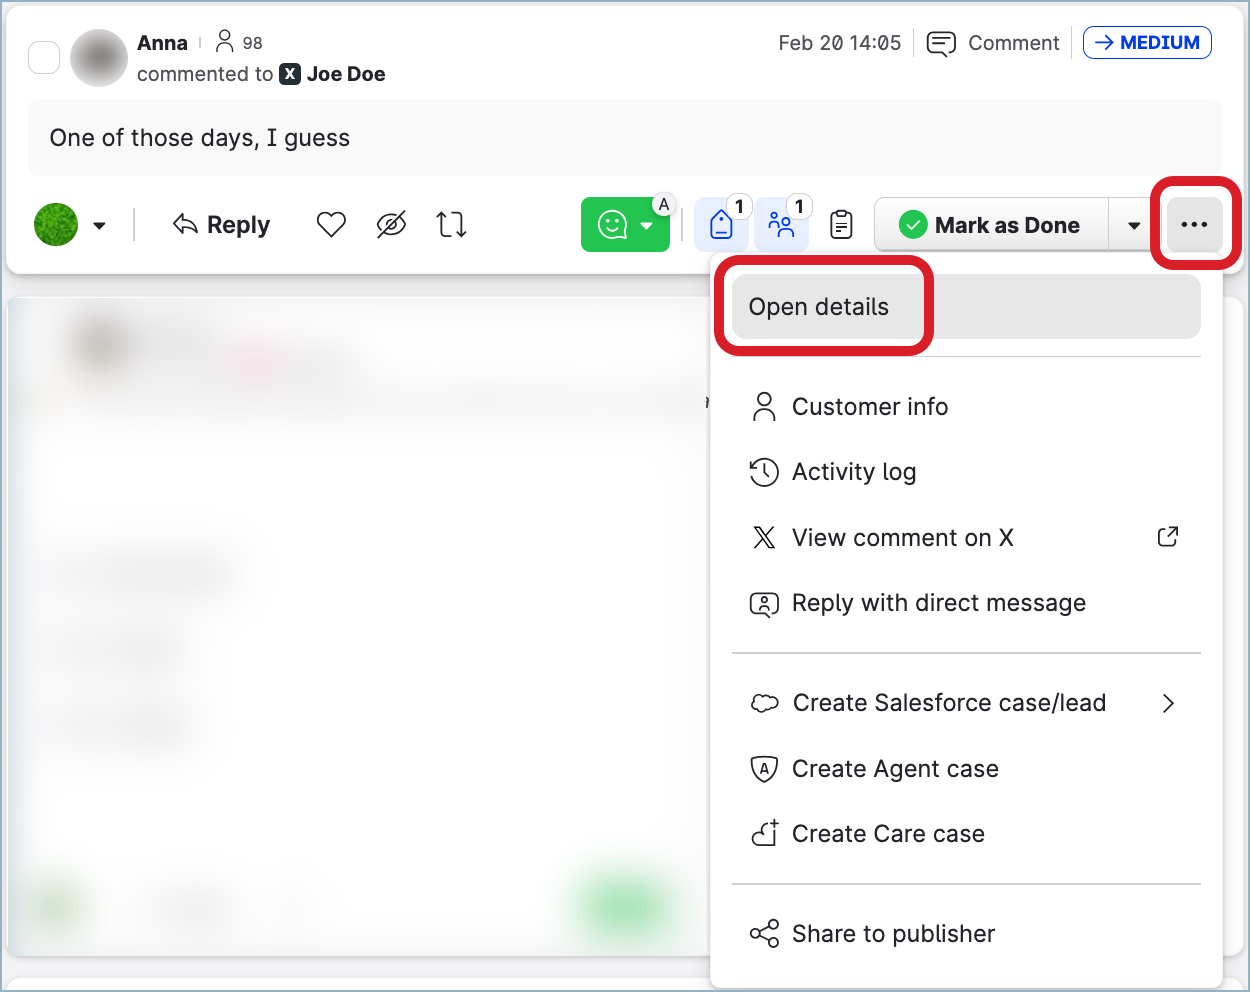1250x992 pixels.
Task: Tick the checkbox next to Anna's comment
Action: (x=44, y=58)
